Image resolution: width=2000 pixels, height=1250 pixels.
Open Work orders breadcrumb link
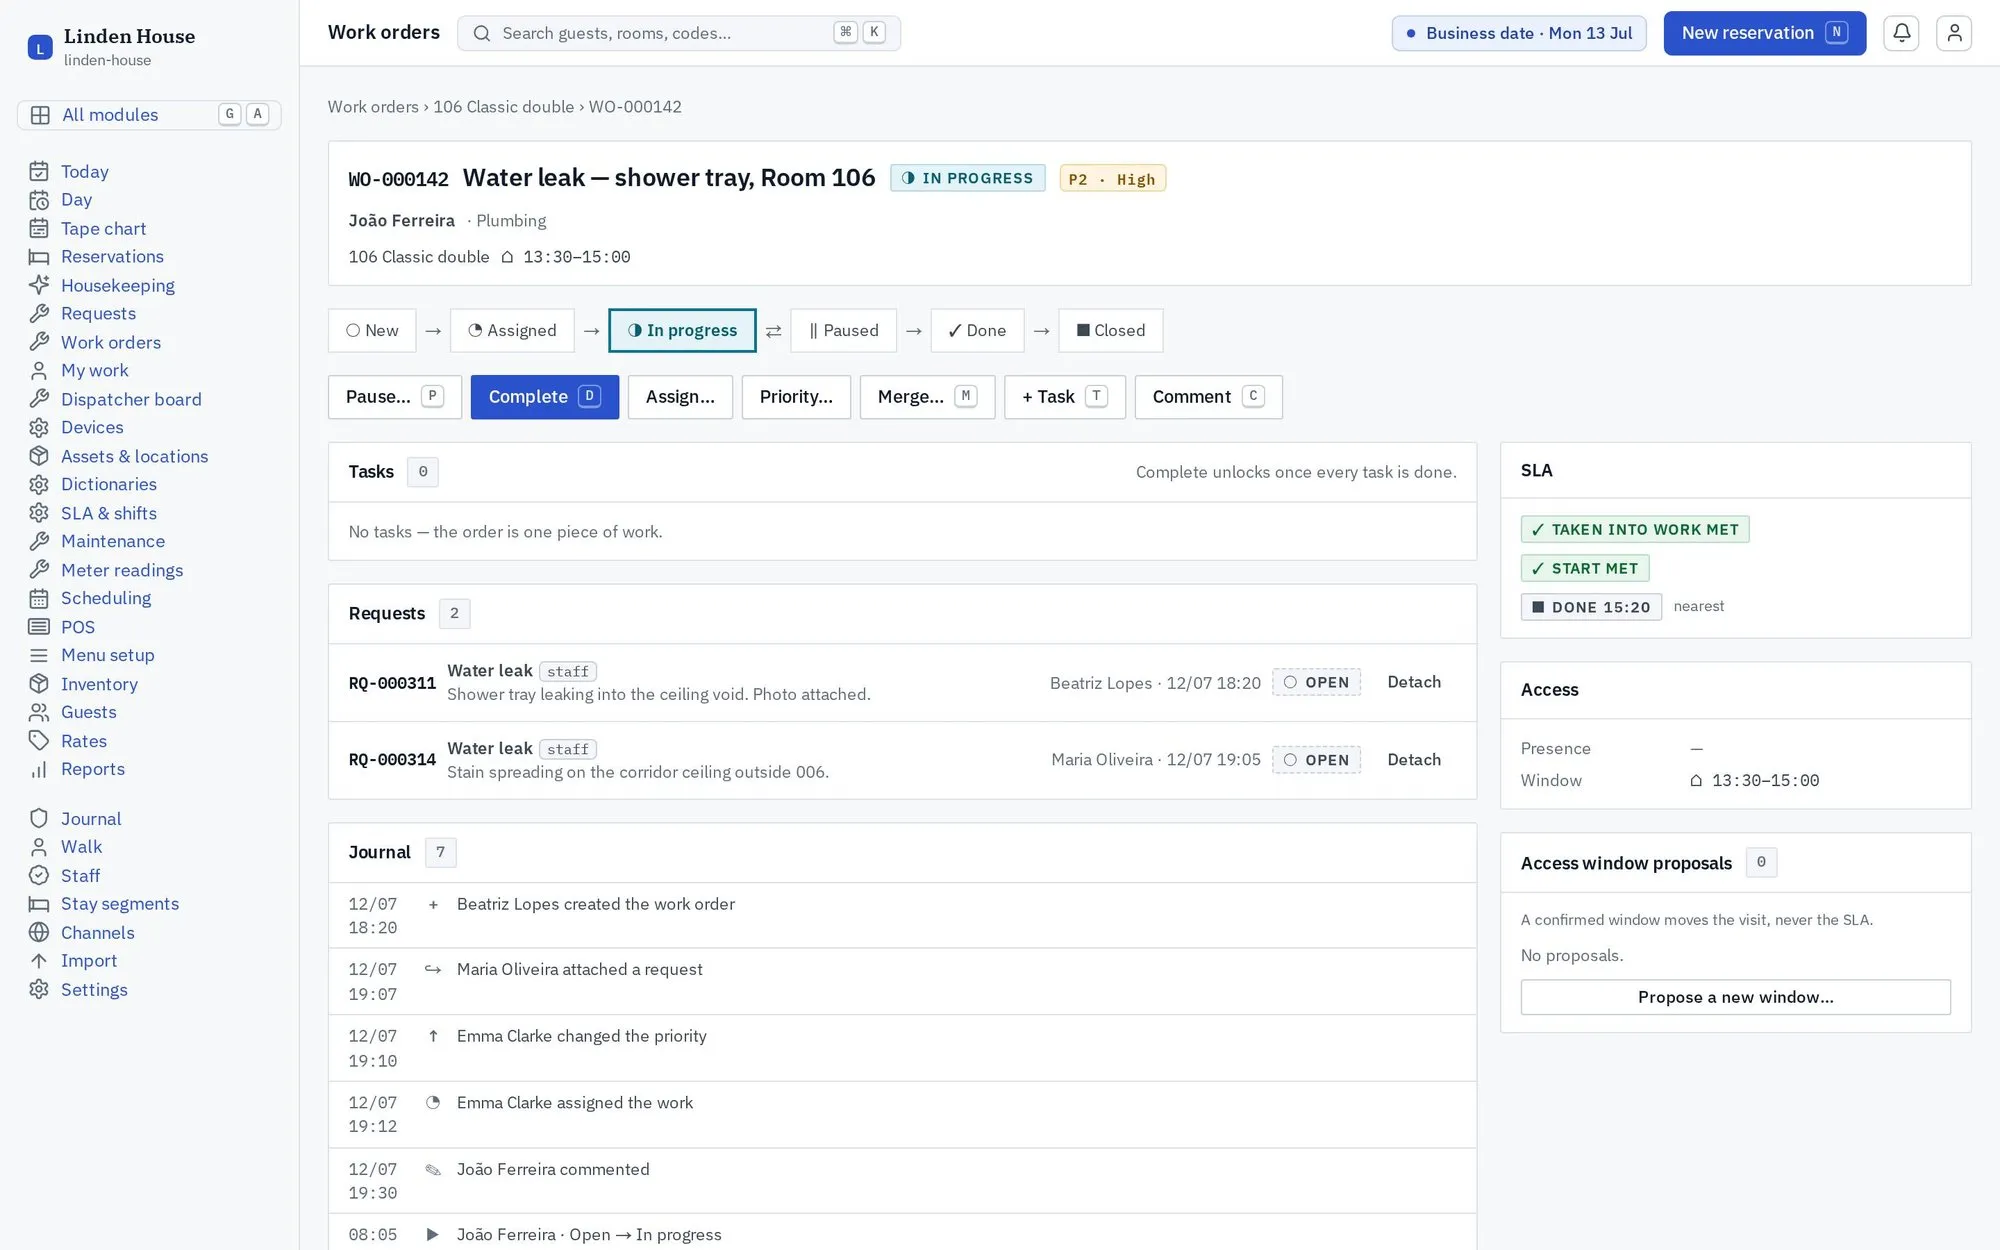tap(373, 107)
